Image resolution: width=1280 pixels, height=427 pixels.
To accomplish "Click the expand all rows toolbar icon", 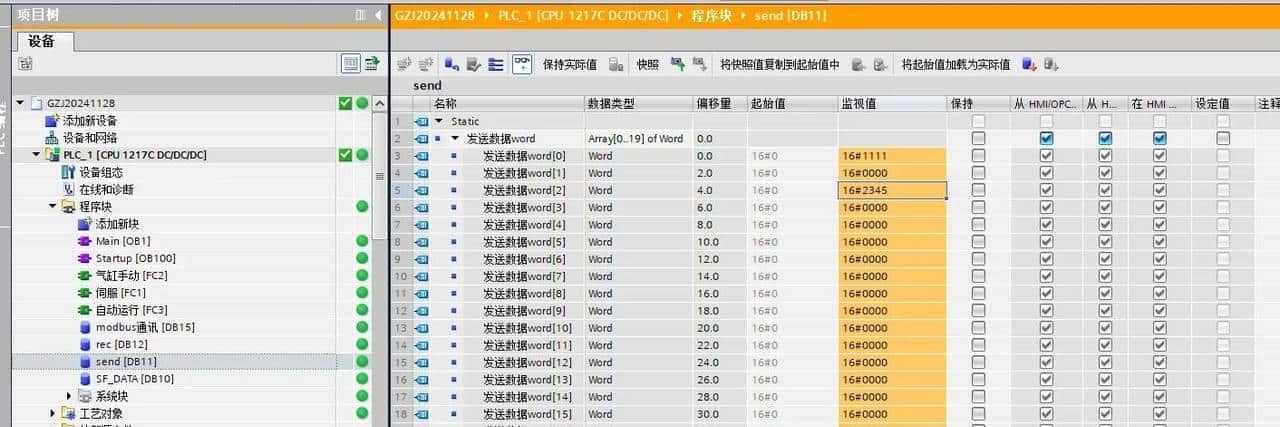I will 496,64.
